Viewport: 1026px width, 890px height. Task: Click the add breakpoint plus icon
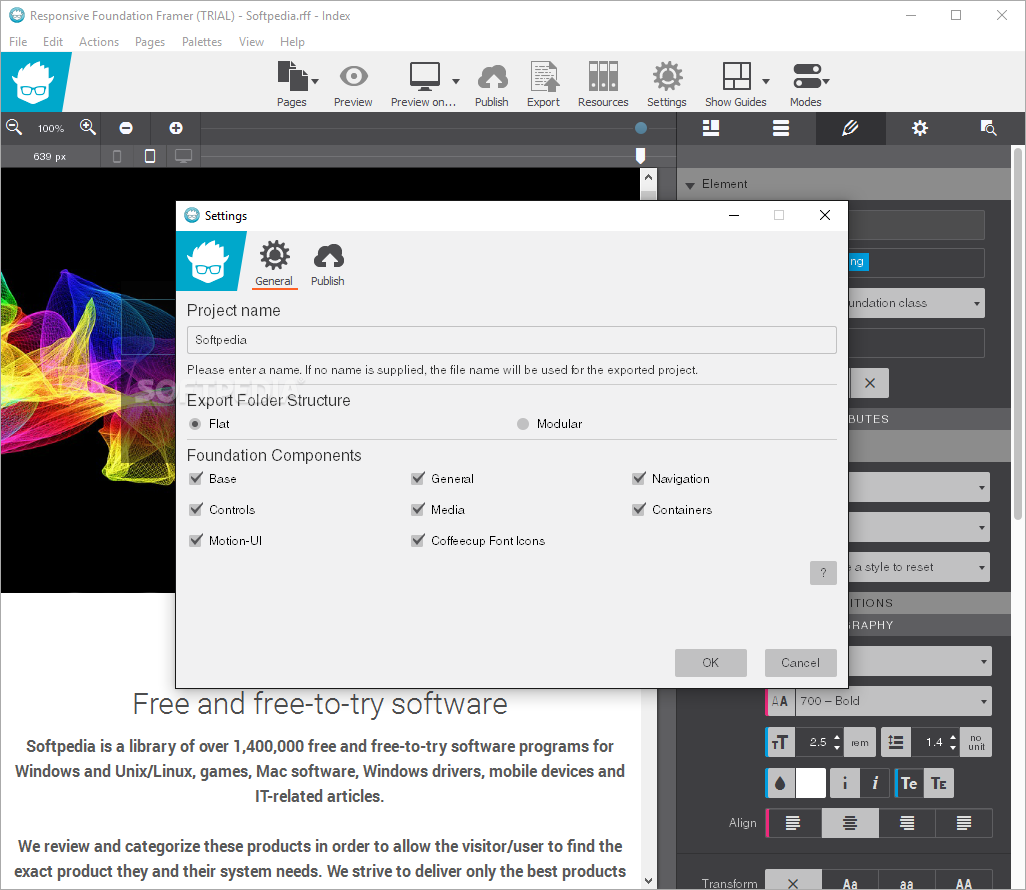click(x=175, y=128)
